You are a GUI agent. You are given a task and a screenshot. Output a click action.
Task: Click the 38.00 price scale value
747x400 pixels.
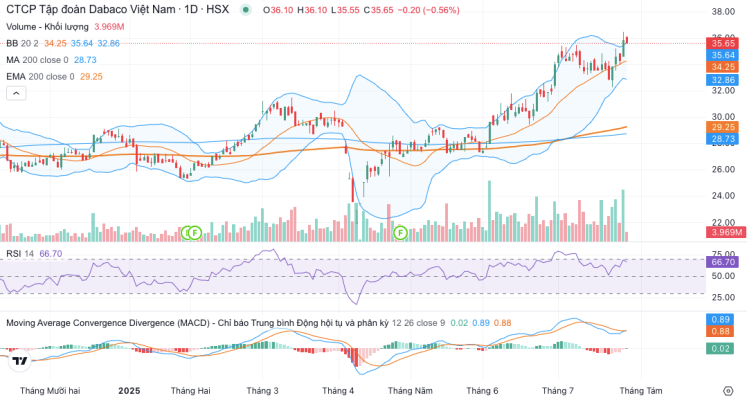[723, 12]
